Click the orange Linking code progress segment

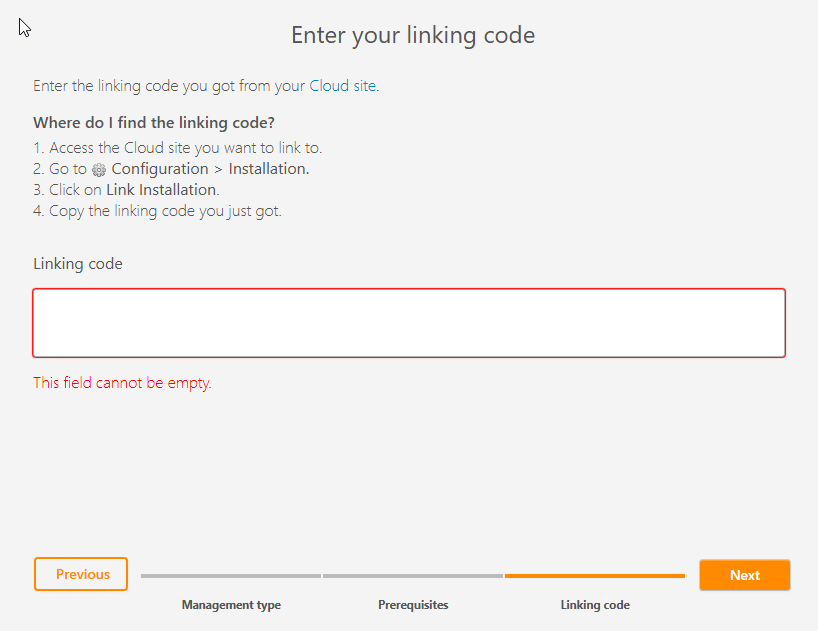point(594,576)
